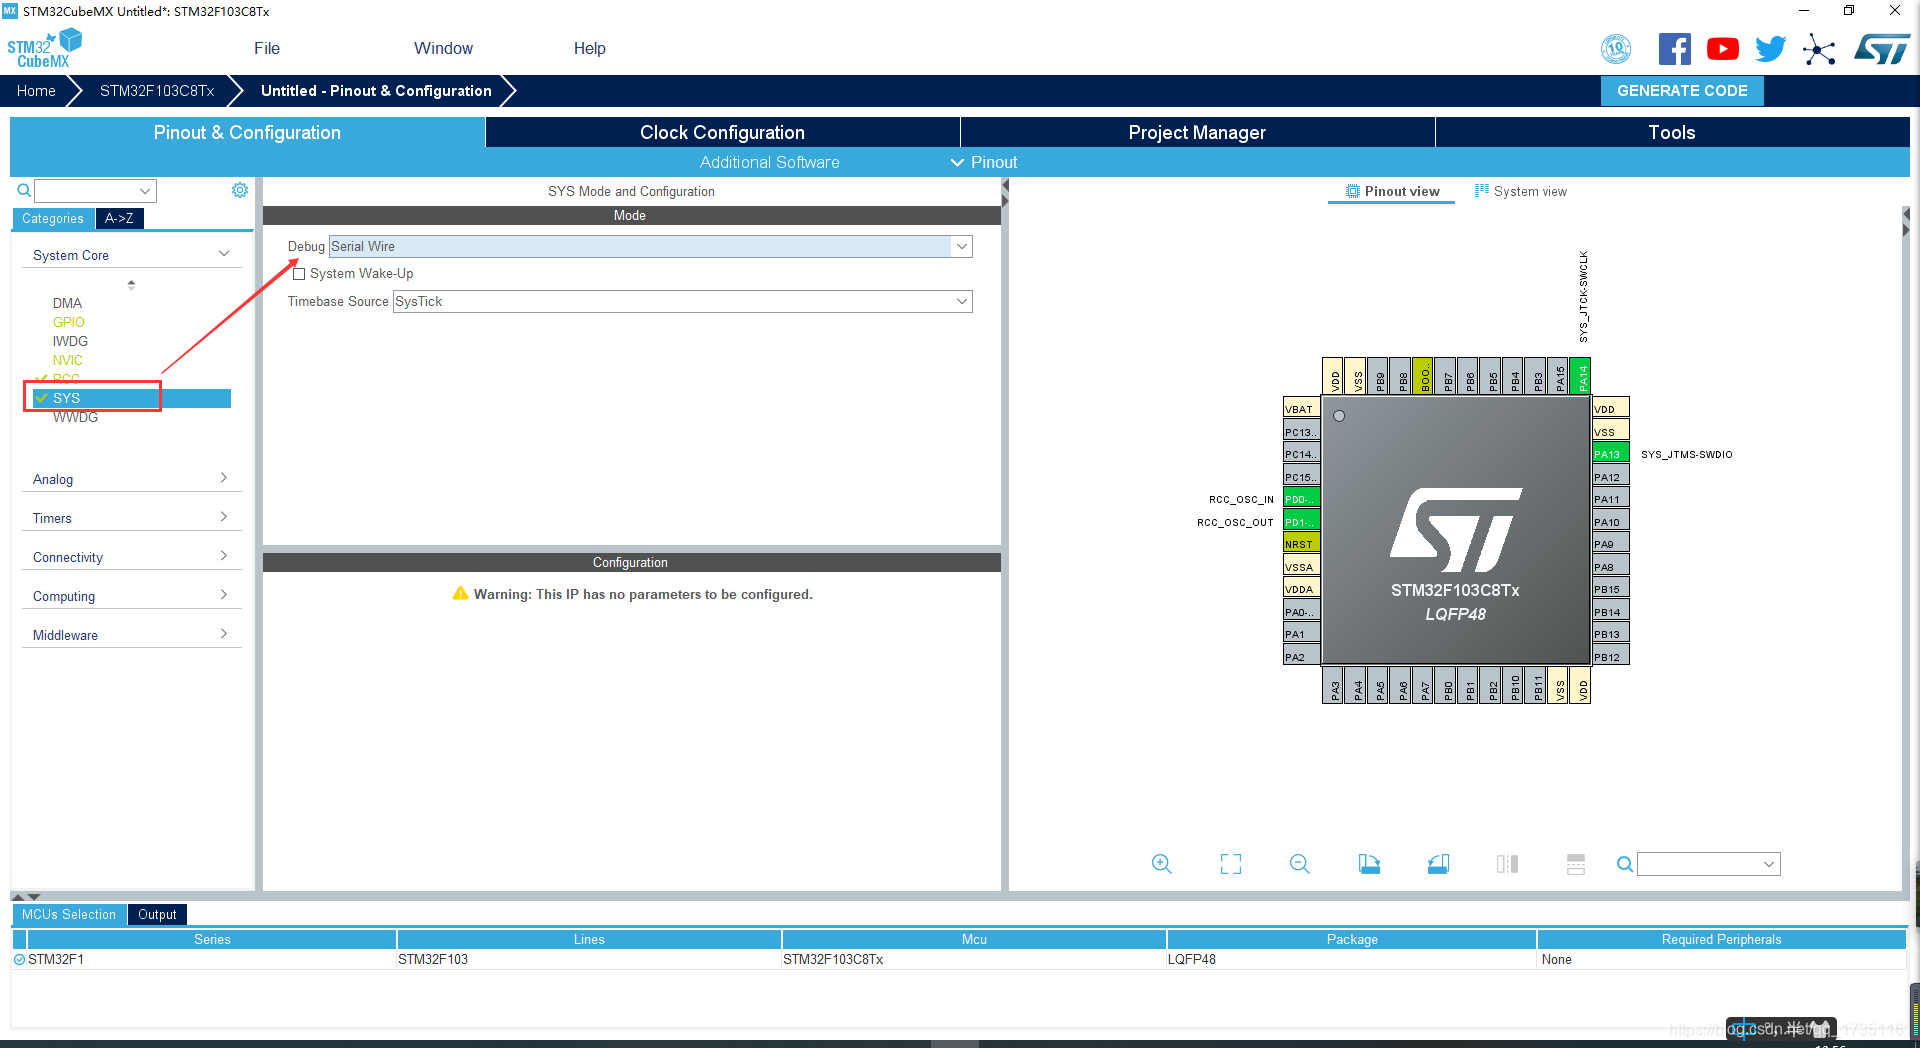
Task: Open the Output tab
Action: click(x=157, y=914)
